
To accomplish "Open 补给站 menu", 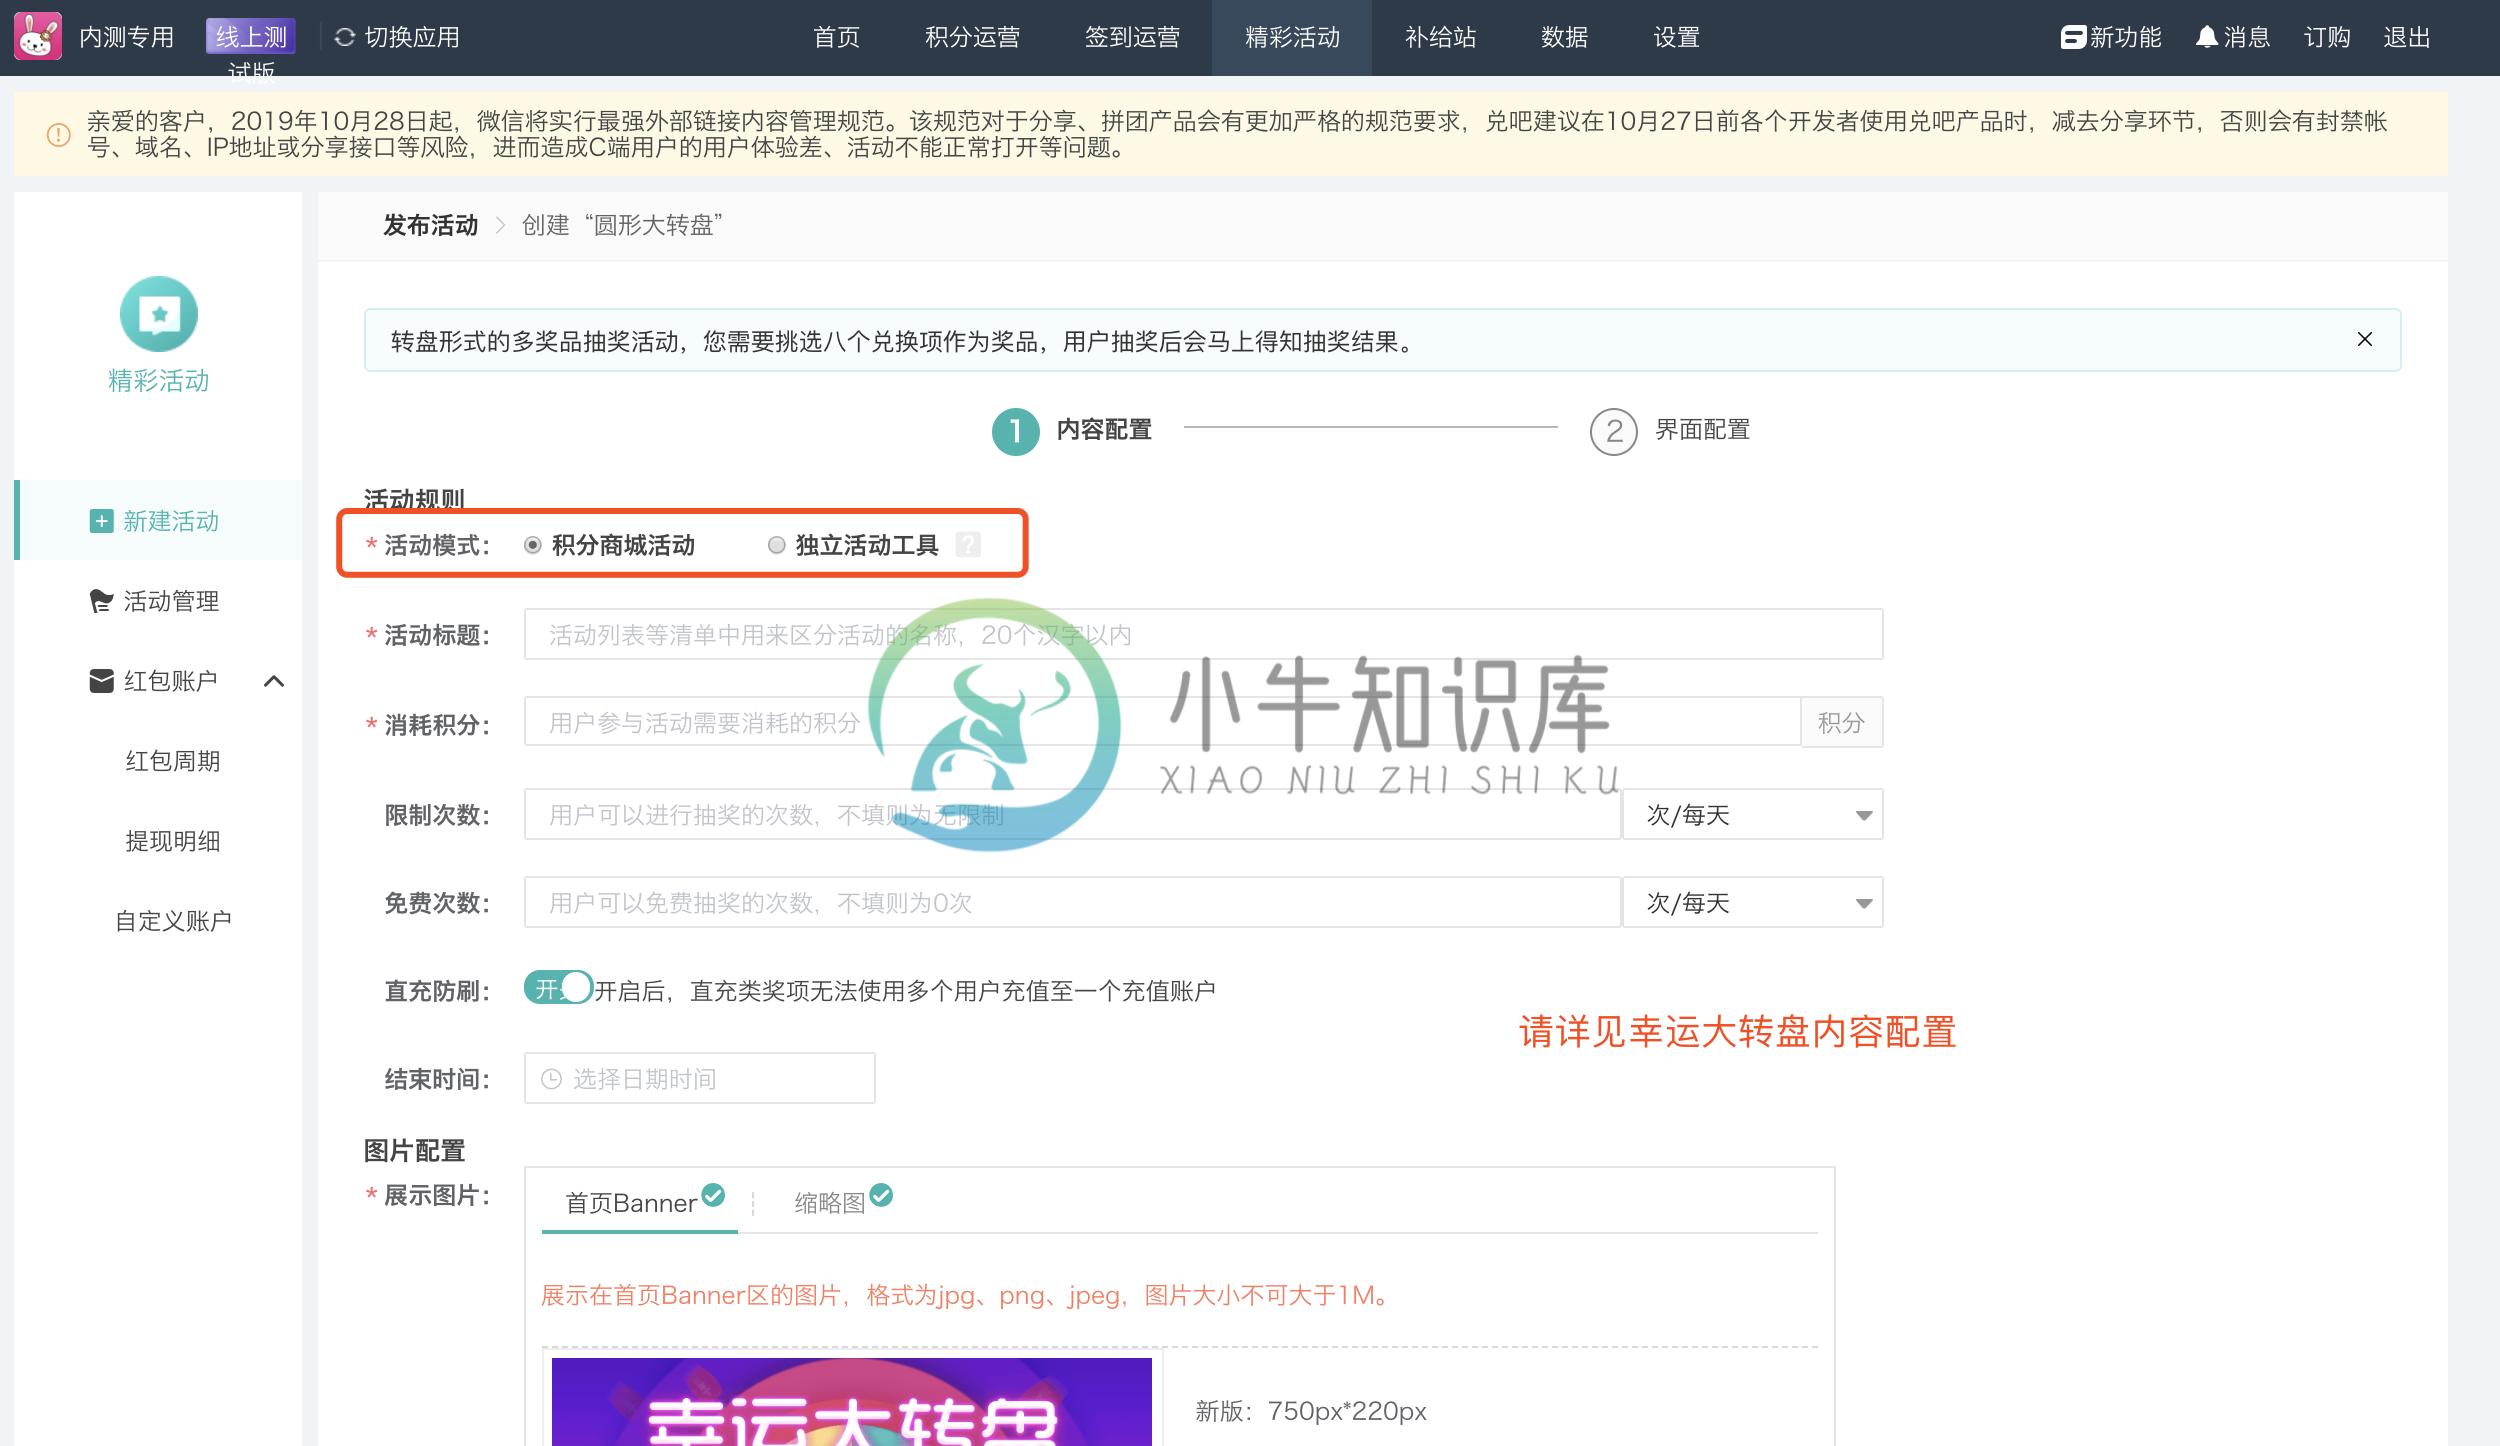I will tap(1441, 37).
